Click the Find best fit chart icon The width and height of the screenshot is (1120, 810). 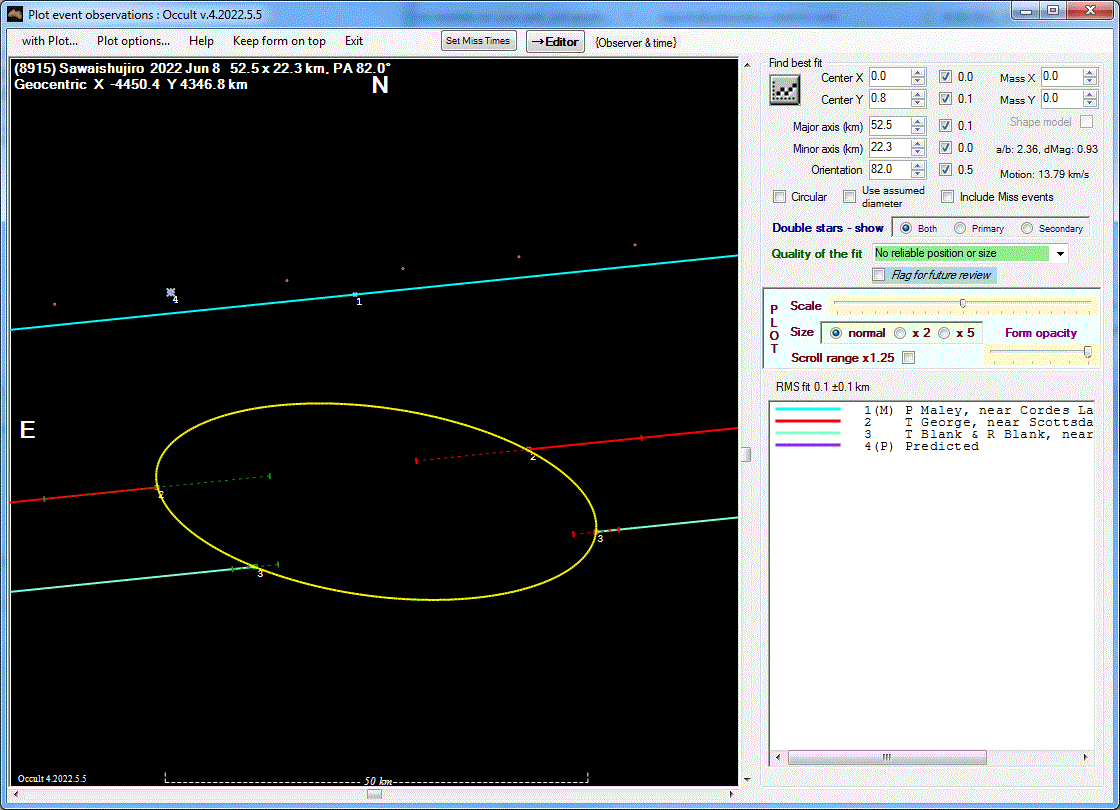(784, 89)
